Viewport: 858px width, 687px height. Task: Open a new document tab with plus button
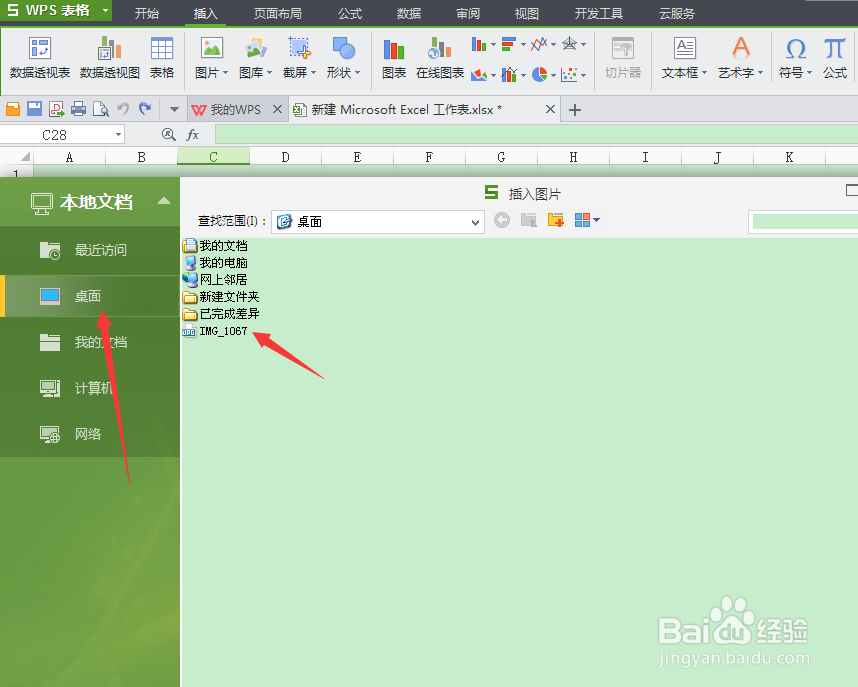click(575, 110)
